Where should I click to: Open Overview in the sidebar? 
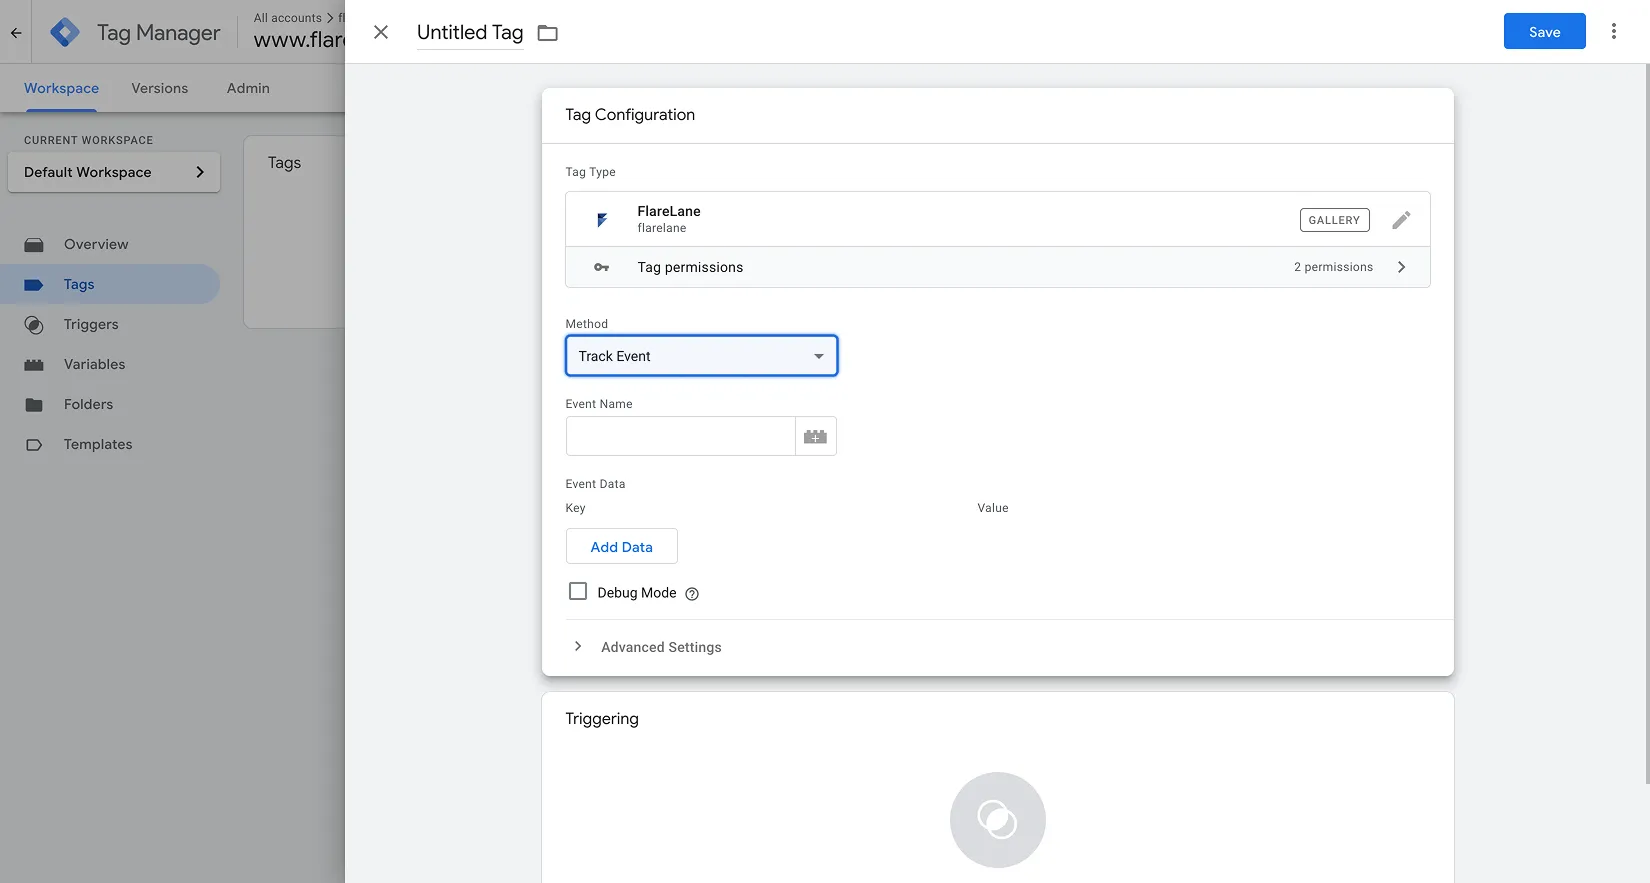point(110,244)
